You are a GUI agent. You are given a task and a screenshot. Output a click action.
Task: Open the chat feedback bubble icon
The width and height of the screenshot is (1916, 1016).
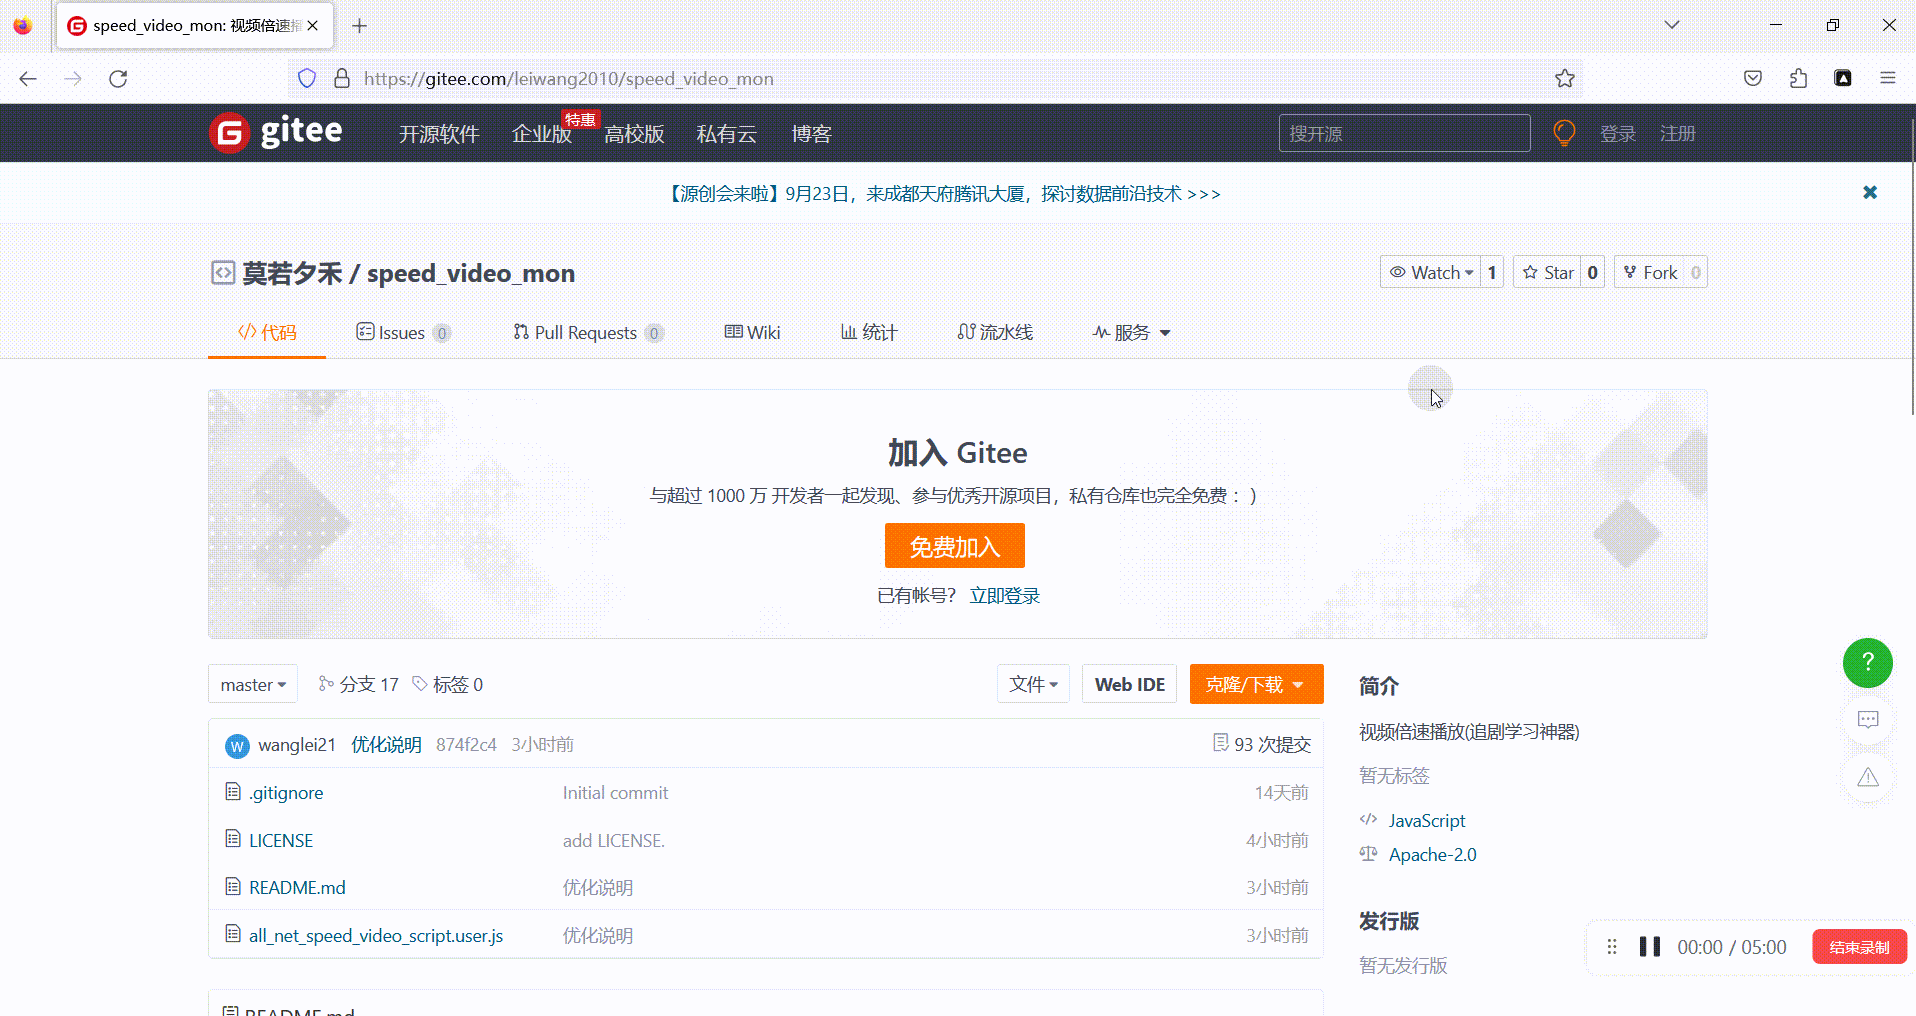coord(1867,719)
